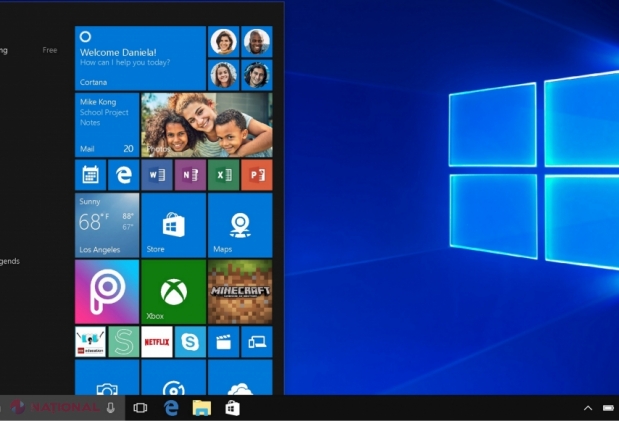Launch the Xbox tile

tap(174, 292)
